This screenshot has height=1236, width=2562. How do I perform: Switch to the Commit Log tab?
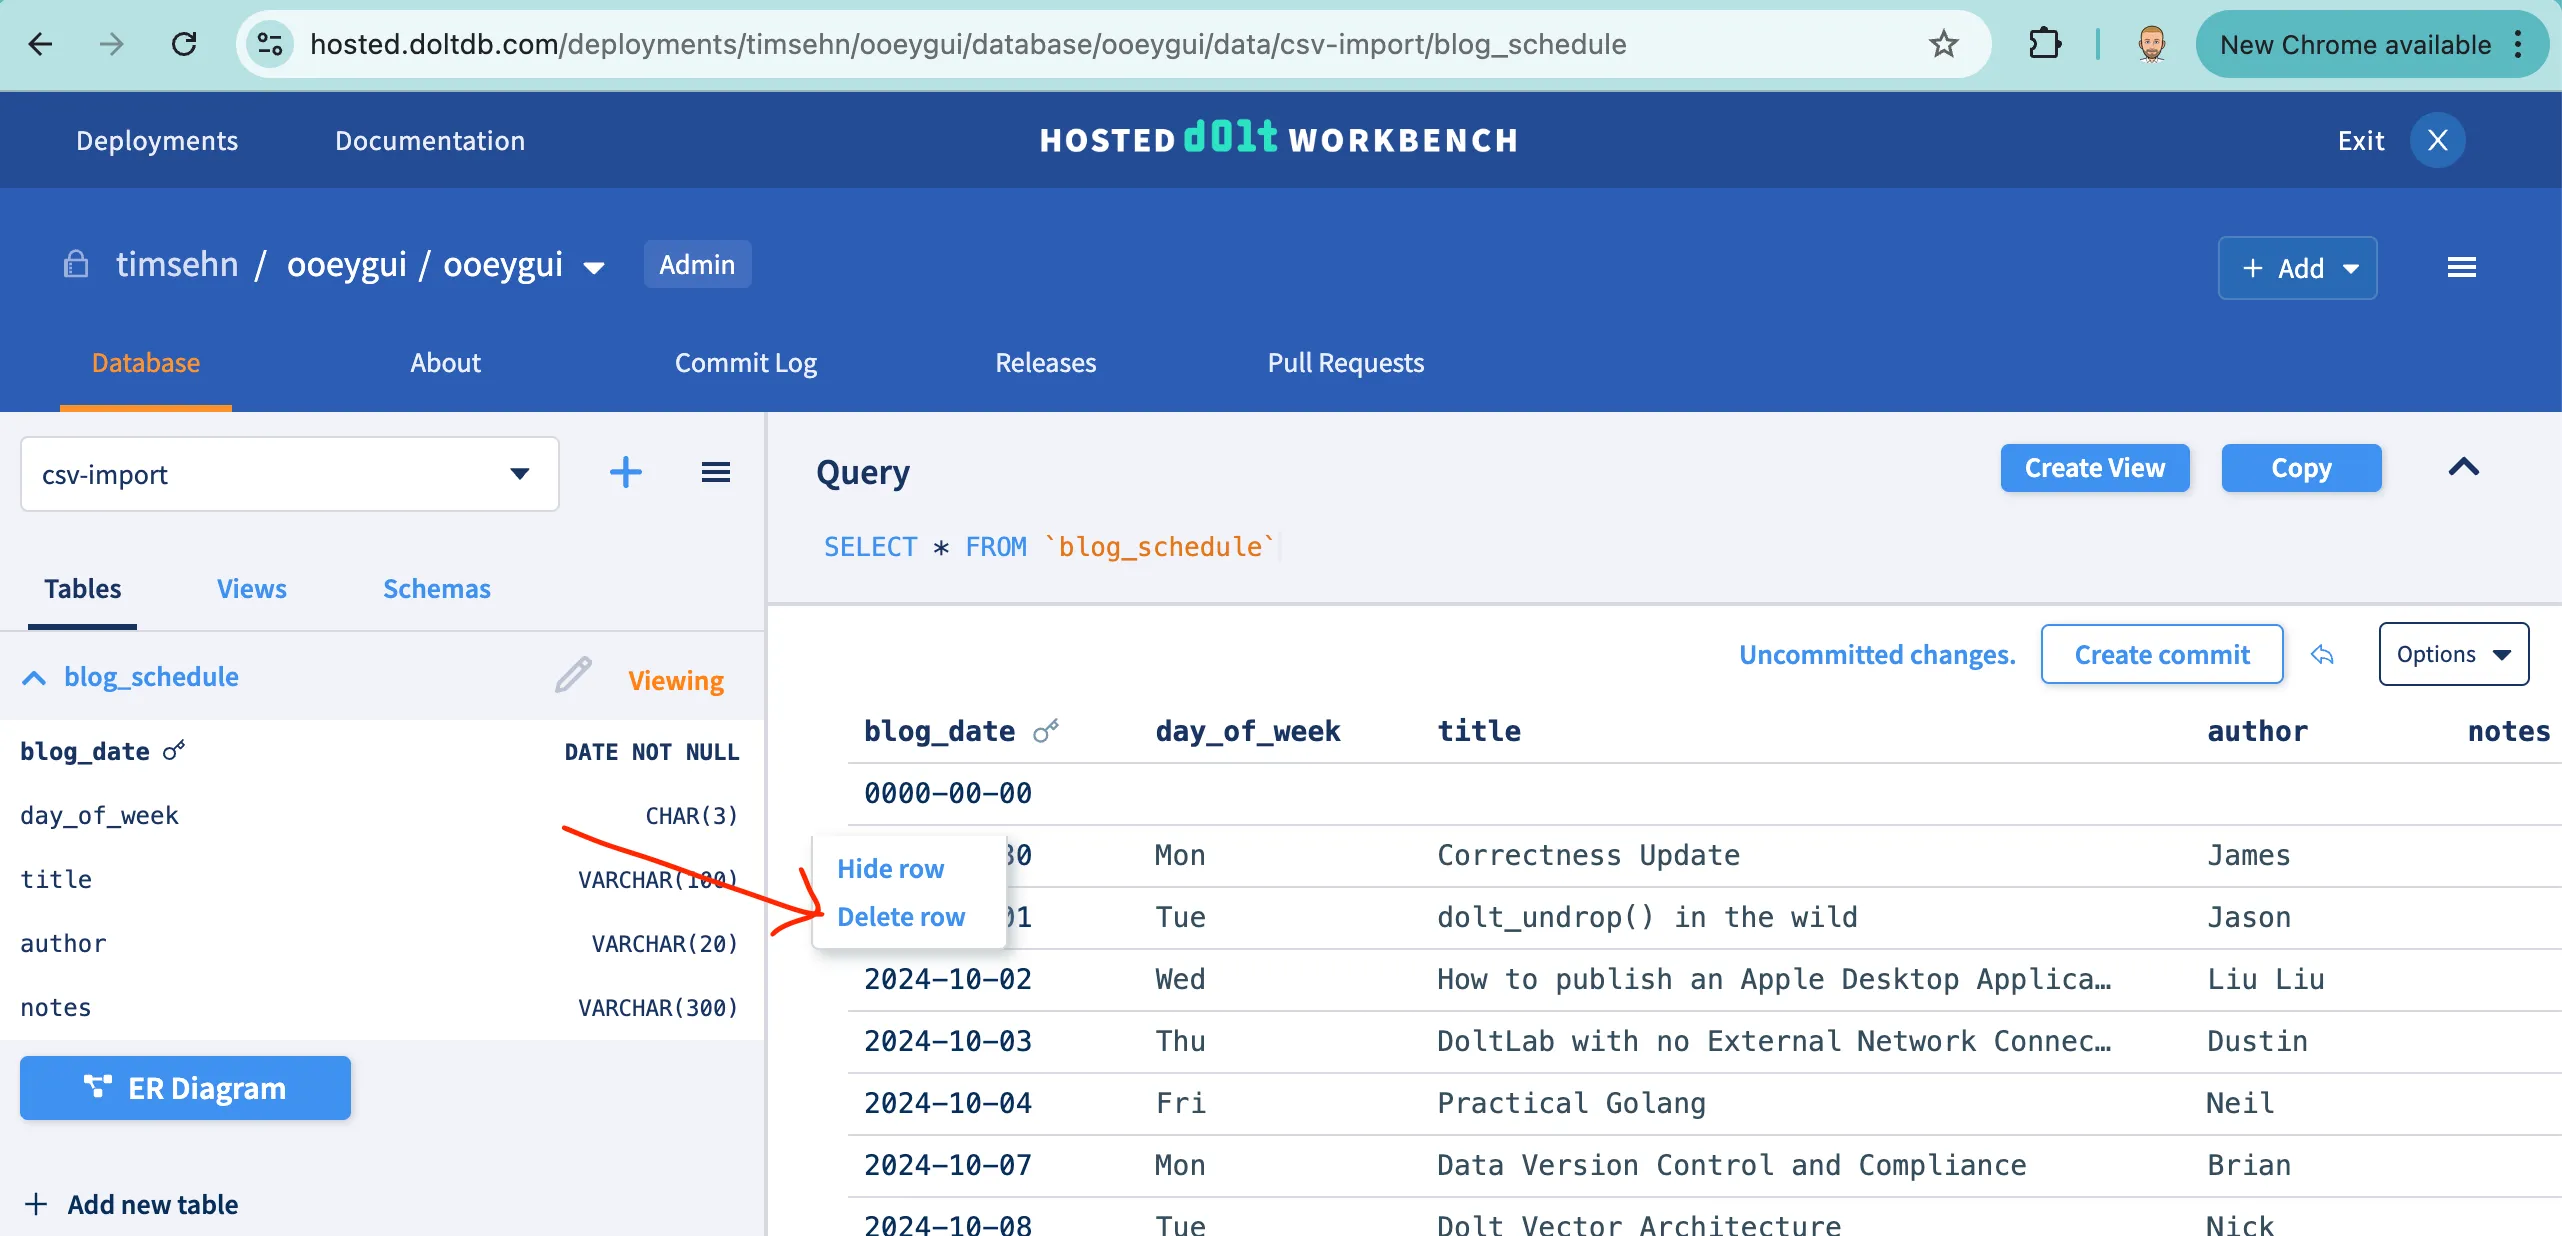745,363
